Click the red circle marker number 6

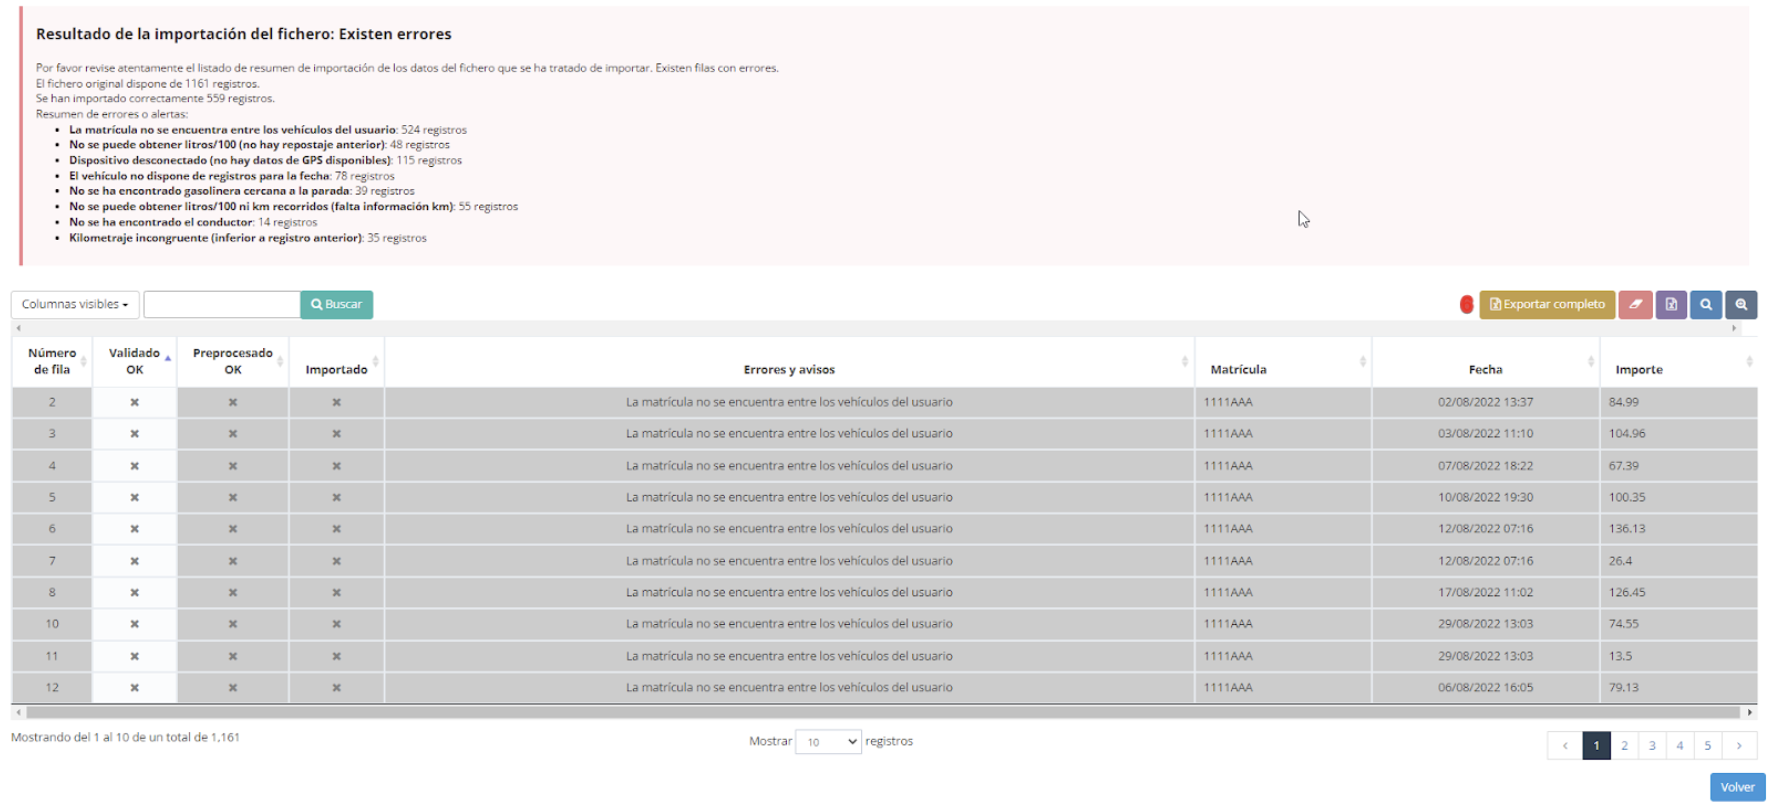click(x=1466, y=305)
